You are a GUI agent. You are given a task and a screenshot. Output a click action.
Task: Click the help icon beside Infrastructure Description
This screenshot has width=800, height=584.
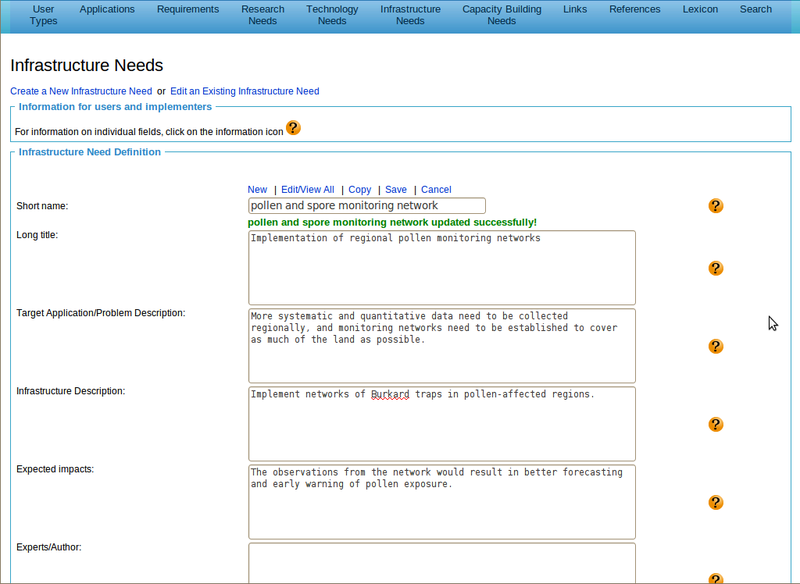[x=715, y=424]
